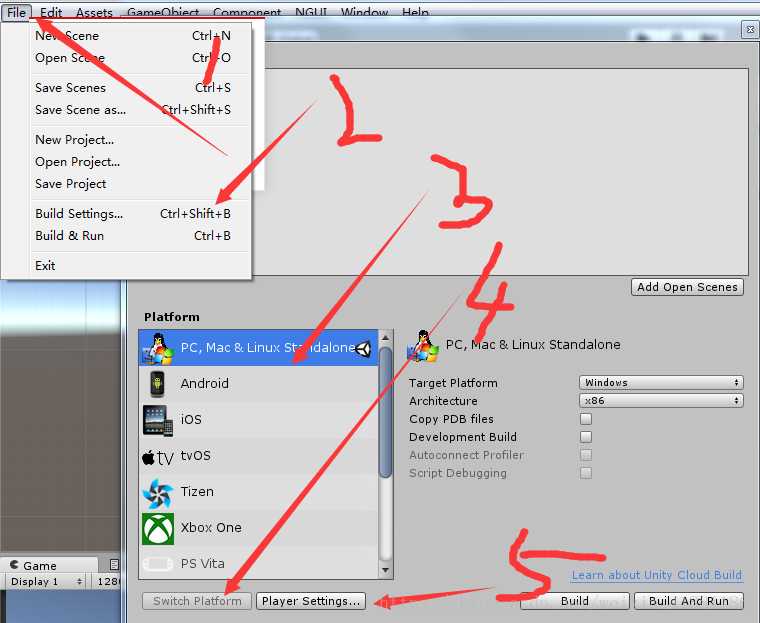Select the Xbox One row label in the platform list

click(x=211, y=527)
